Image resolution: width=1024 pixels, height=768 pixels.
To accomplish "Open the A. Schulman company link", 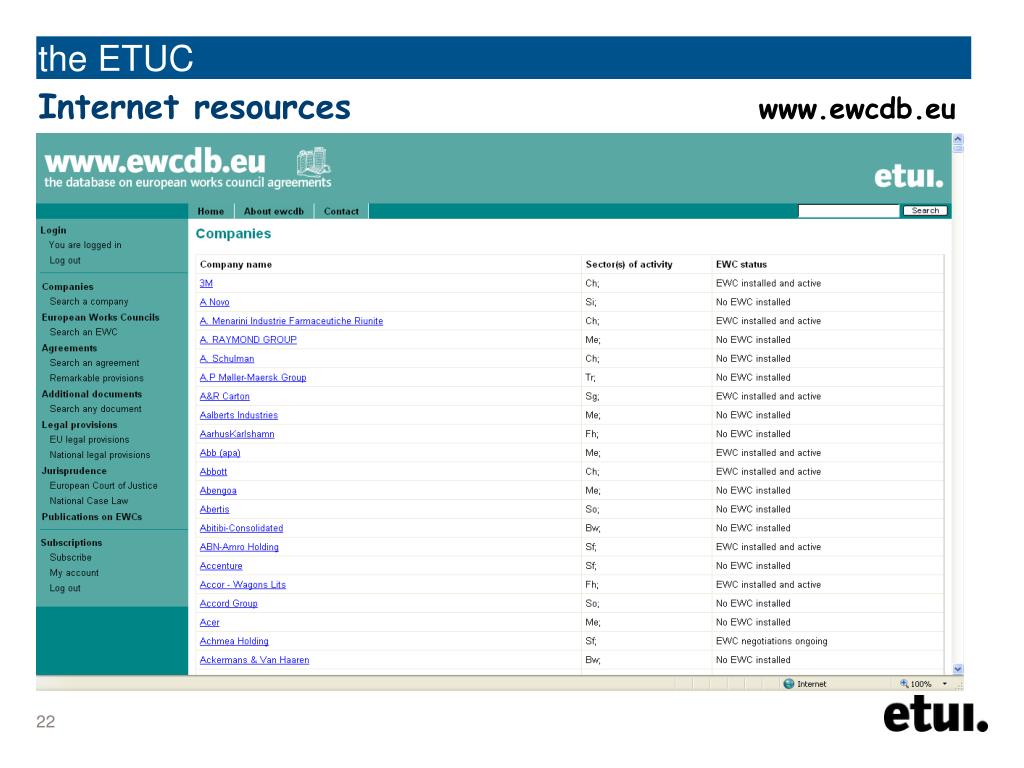I will click(227, 359).
